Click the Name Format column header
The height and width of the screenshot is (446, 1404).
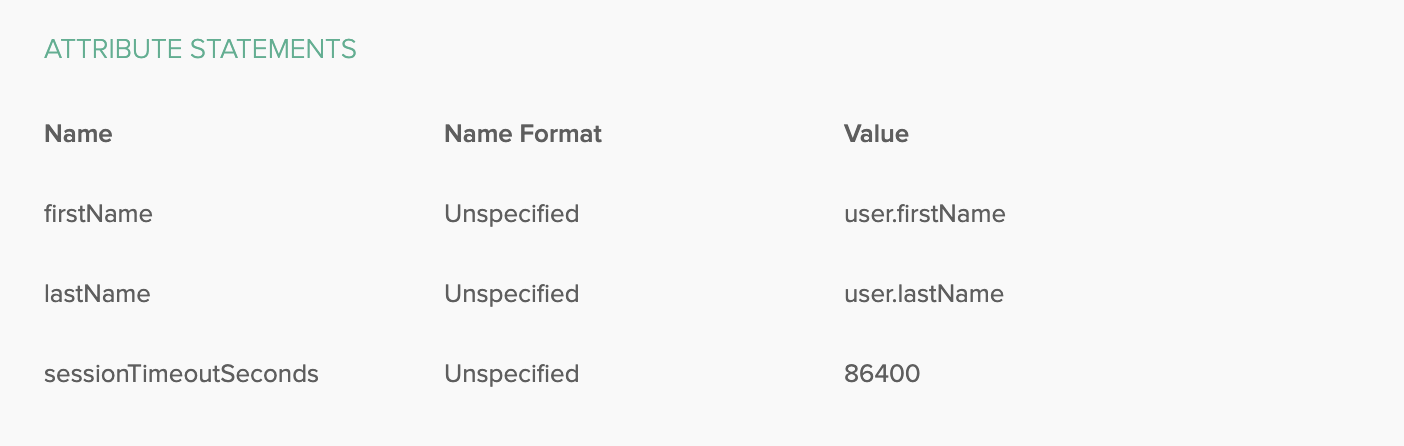(523, 134)
